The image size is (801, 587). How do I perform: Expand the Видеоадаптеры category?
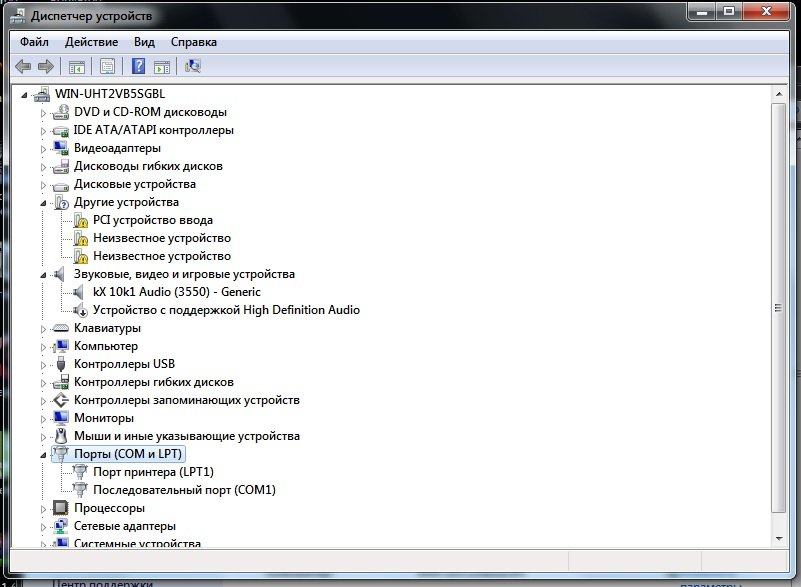click(x=43, y=148)
